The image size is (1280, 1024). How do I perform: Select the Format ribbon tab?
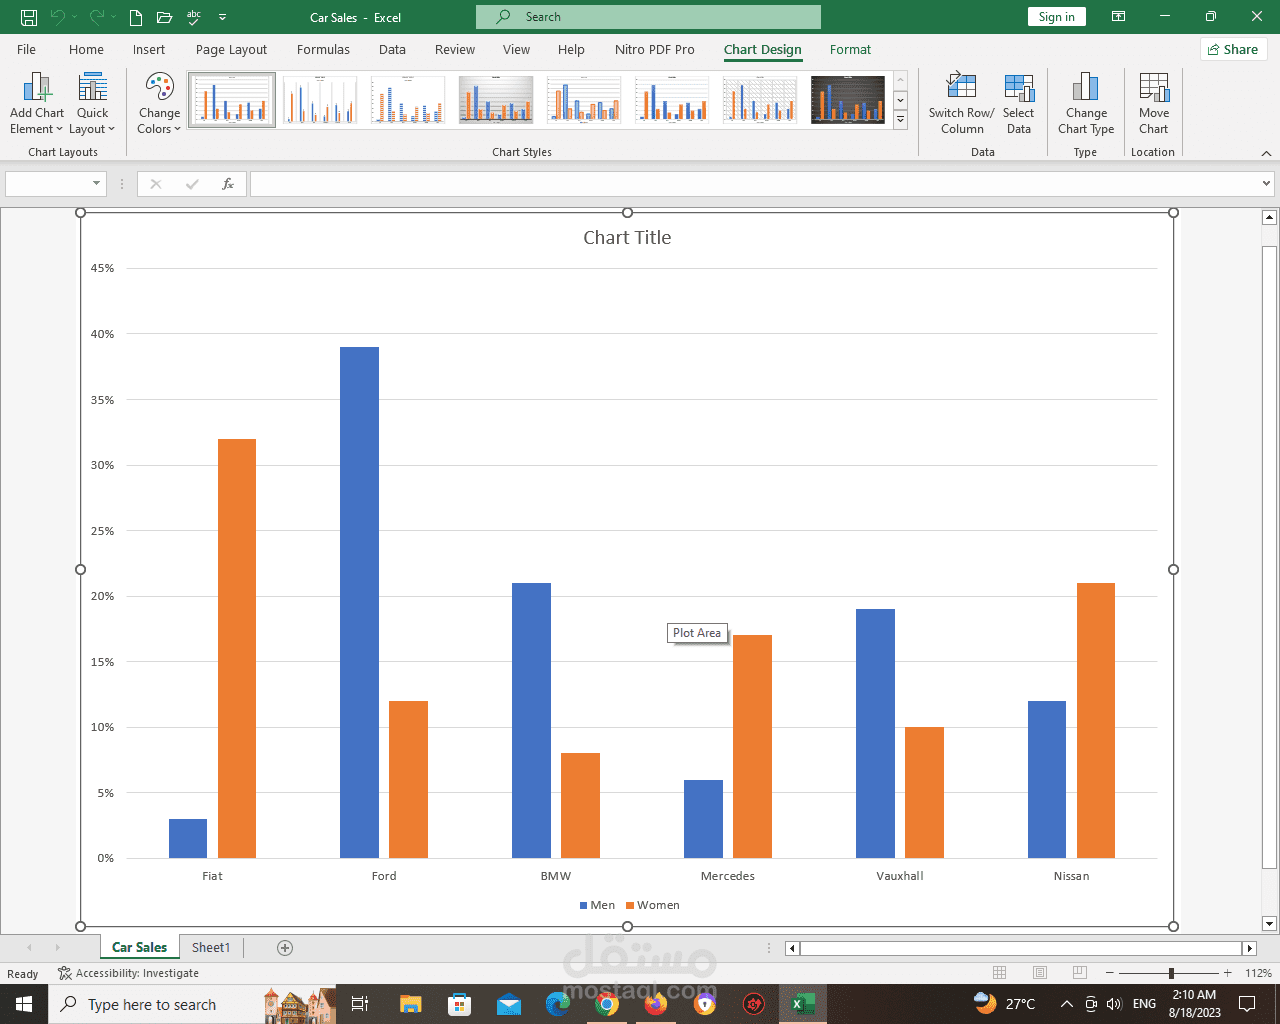pyautogui.click(x=850, y=49)
